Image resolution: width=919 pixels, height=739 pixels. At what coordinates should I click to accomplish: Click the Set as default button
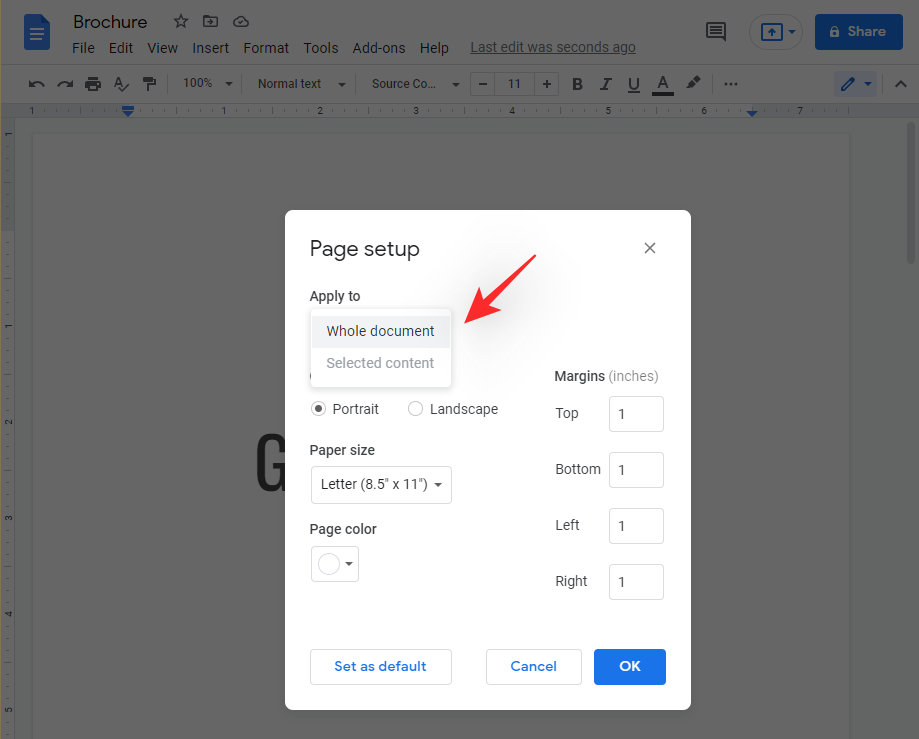pos(380,666)
